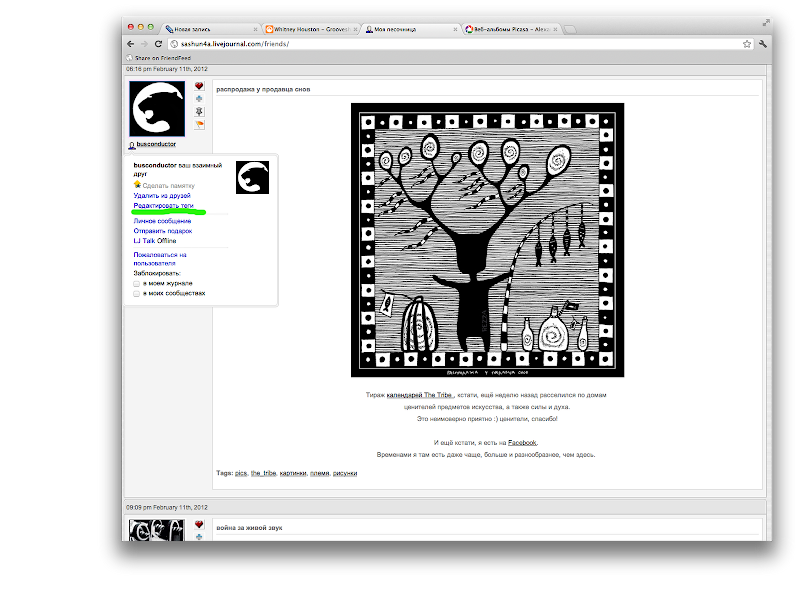Switch to the Веб-альбомы Picasa tab
This screenshot has height=603, width=800.
[511, 30]
